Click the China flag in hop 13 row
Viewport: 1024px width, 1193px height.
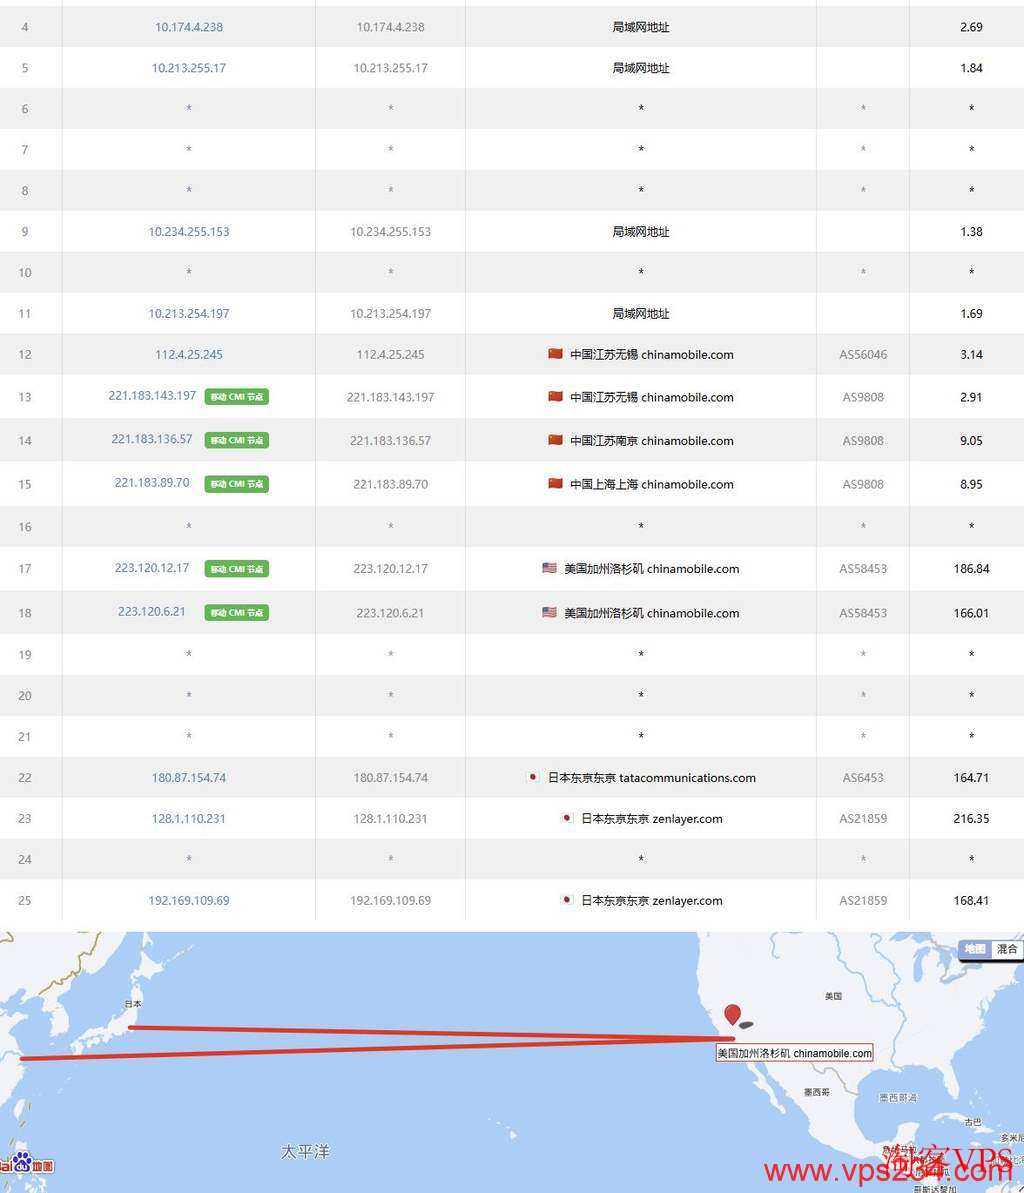(x=555, y=396)
